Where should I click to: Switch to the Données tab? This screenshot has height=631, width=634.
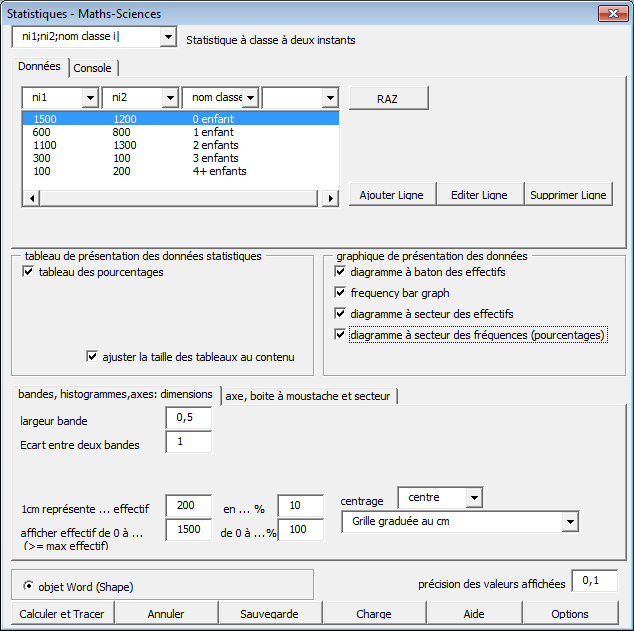(40, 66)
